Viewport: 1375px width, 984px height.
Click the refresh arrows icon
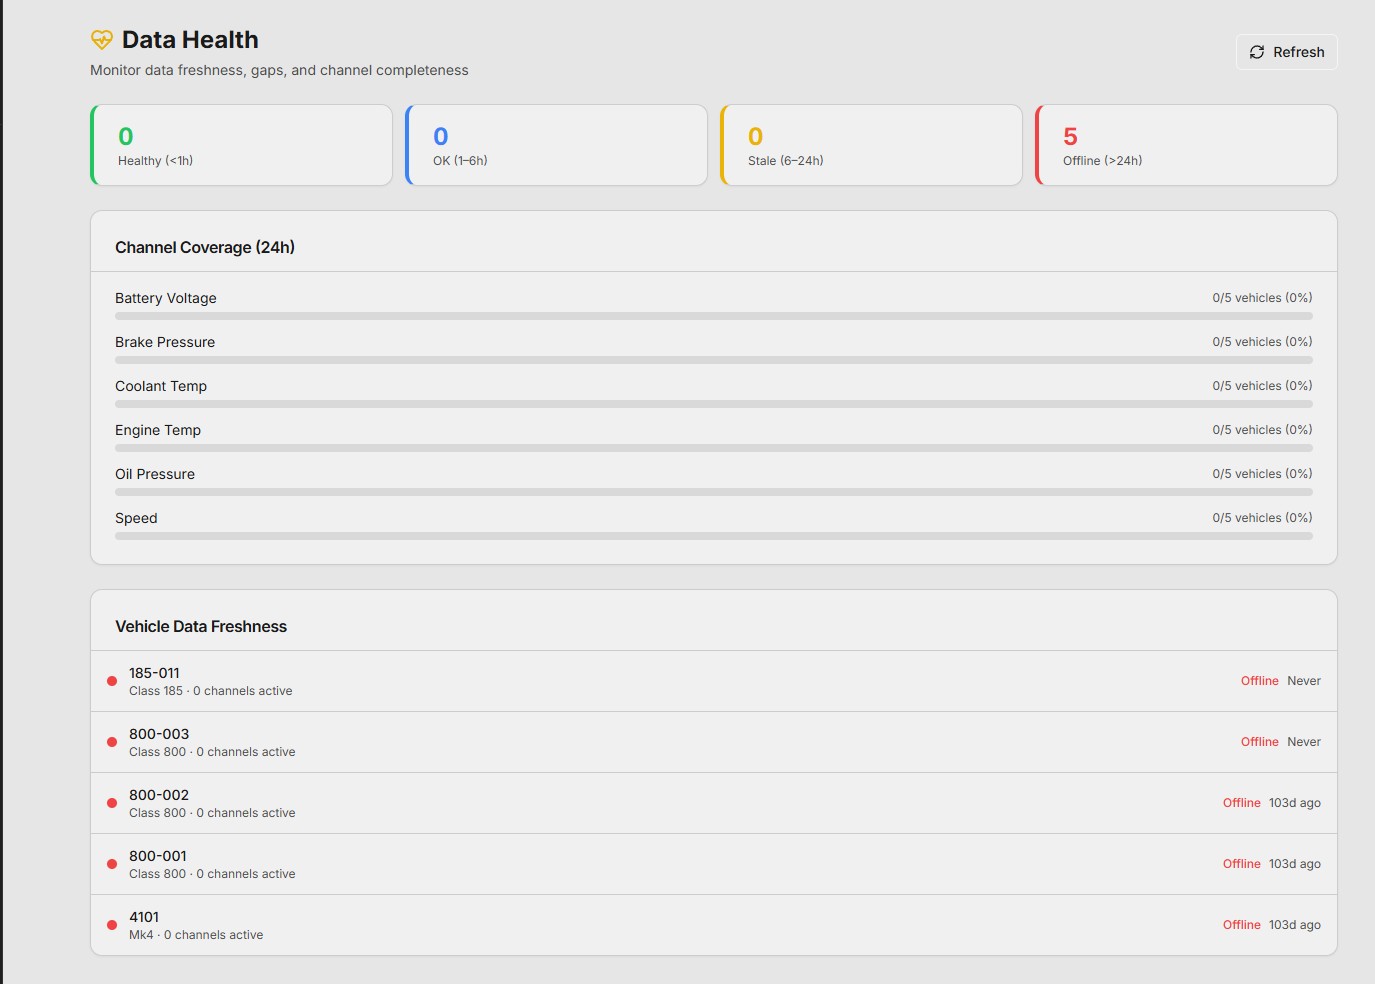tap(1257, 52)
